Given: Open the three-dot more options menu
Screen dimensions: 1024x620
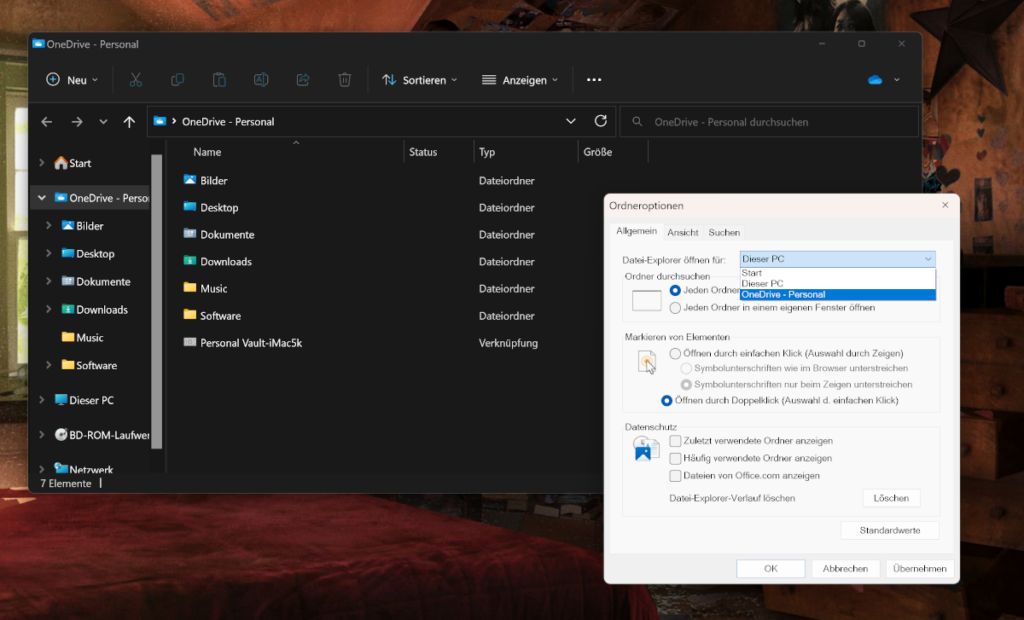Looking at the screenshot, I should click(x=594, y=80).
